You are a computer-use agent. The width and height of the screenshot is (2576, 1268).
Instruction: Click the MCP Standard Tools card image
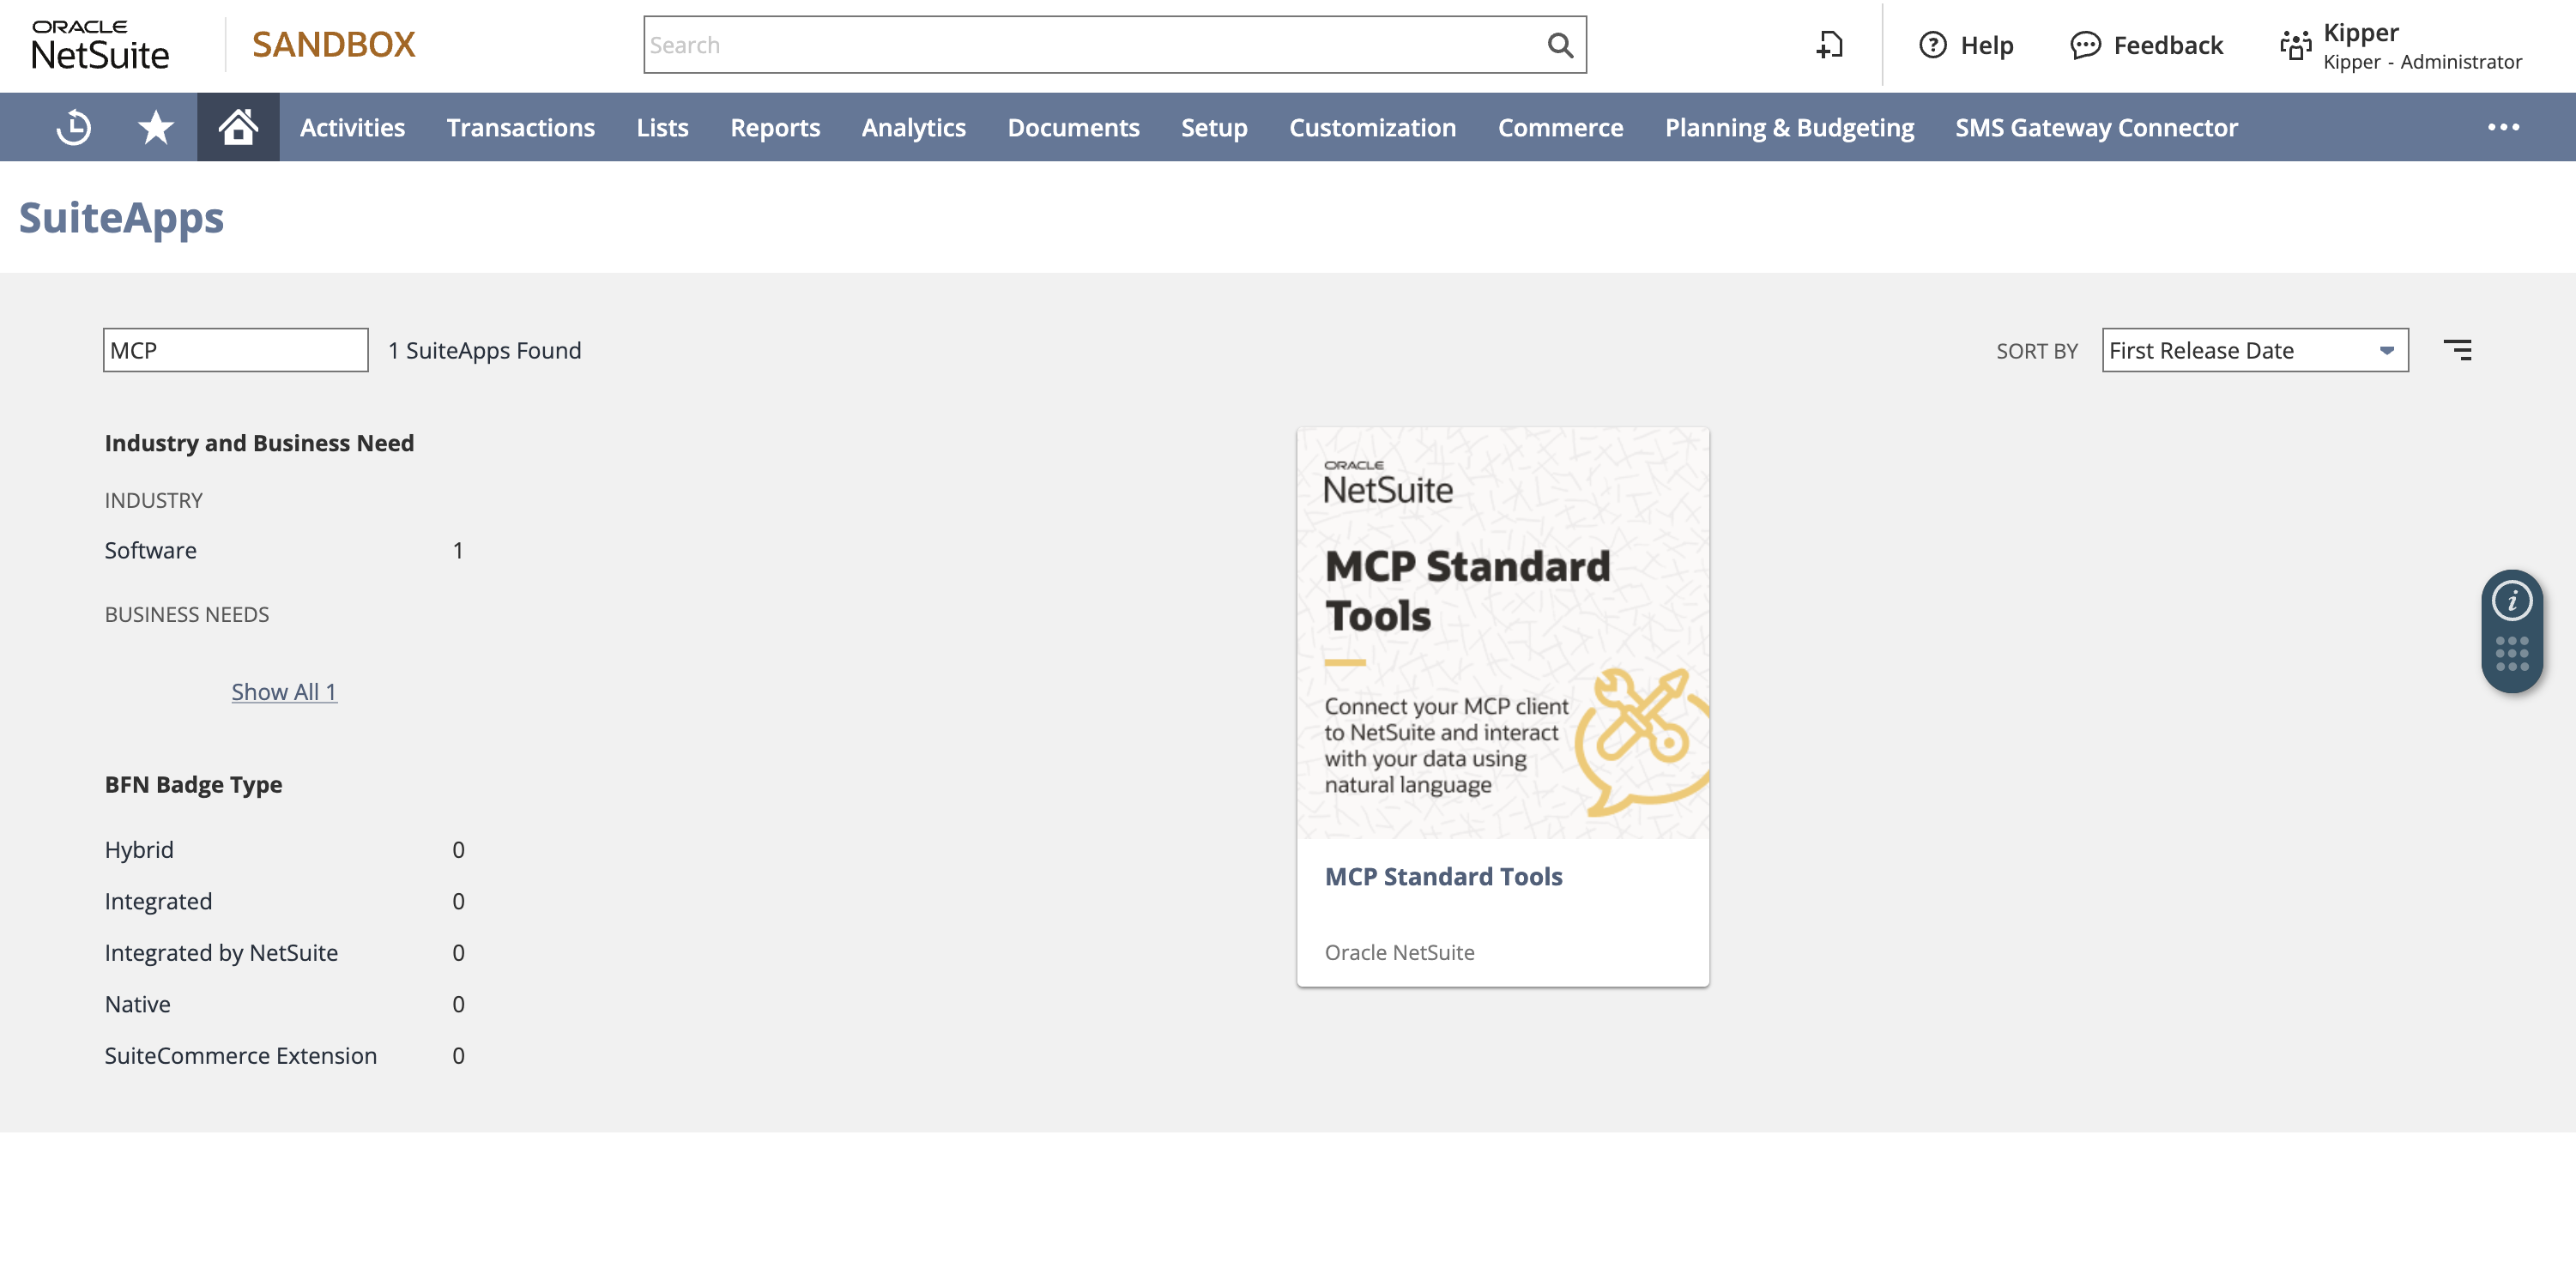(1503, 633)
